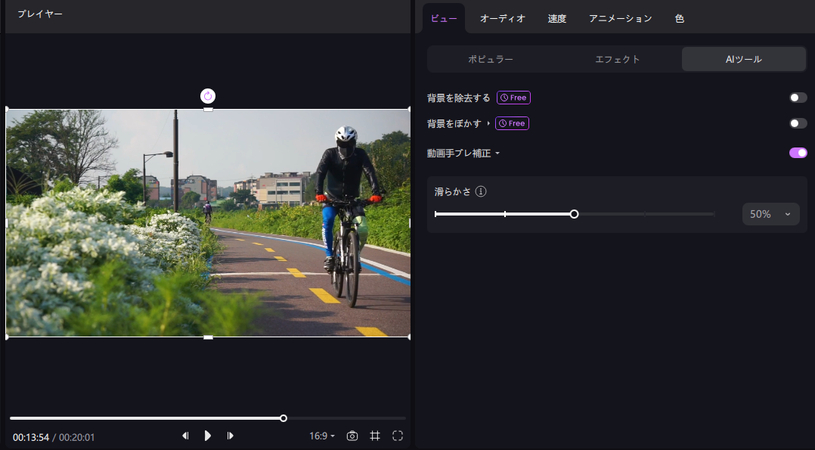
Task: Collapse the 動画手ブレ補正 section
Action: coord(497,154)
